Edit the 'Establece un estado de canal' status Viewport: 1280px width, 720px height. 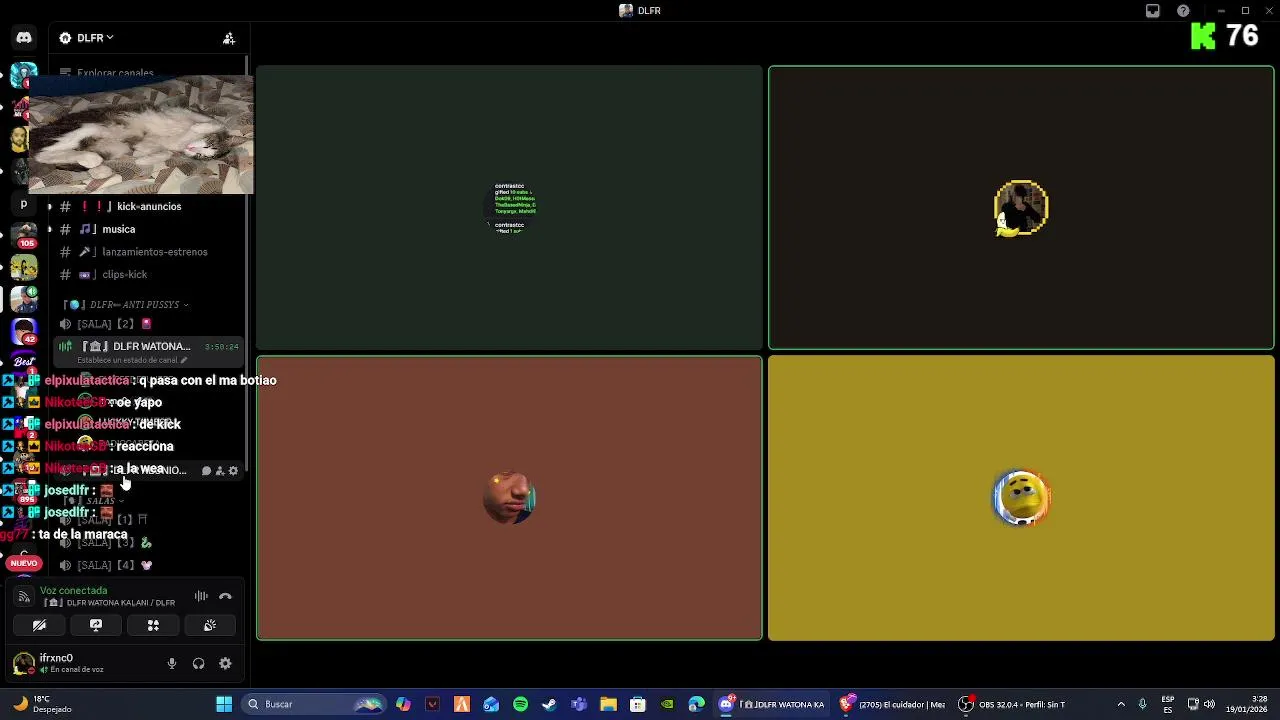(x=132, y=360)
